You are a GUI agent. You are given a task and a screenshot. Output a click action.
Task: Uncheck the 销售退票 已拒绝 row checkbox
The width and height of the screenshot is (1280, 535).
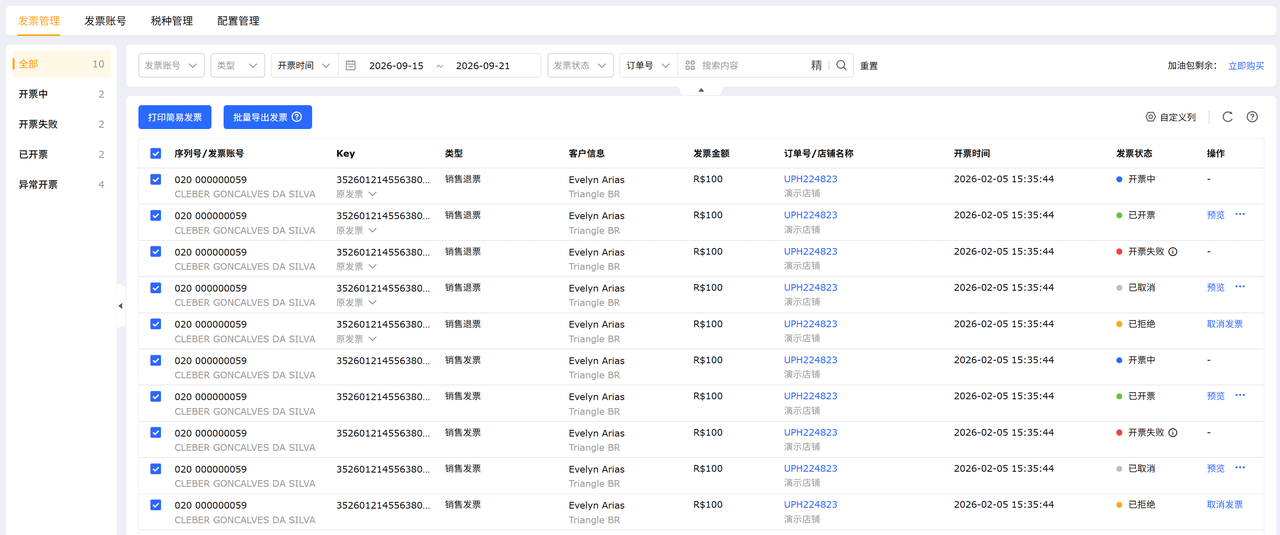click(x=155, y=324)
